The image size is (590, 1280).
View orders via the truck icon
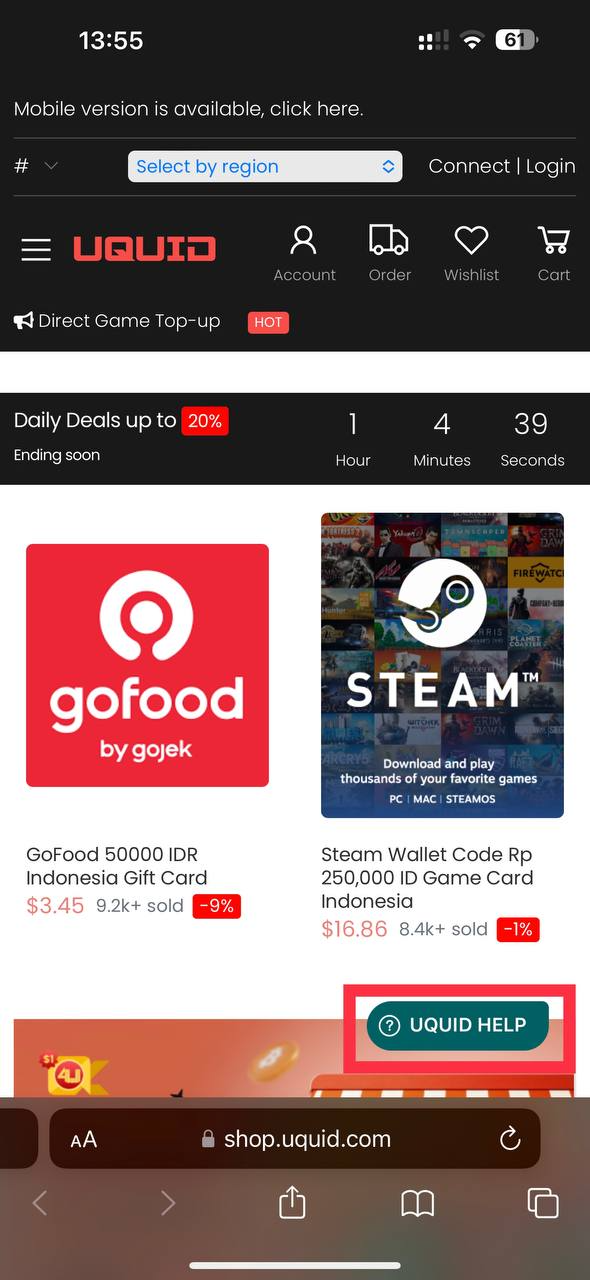[389, 240]
